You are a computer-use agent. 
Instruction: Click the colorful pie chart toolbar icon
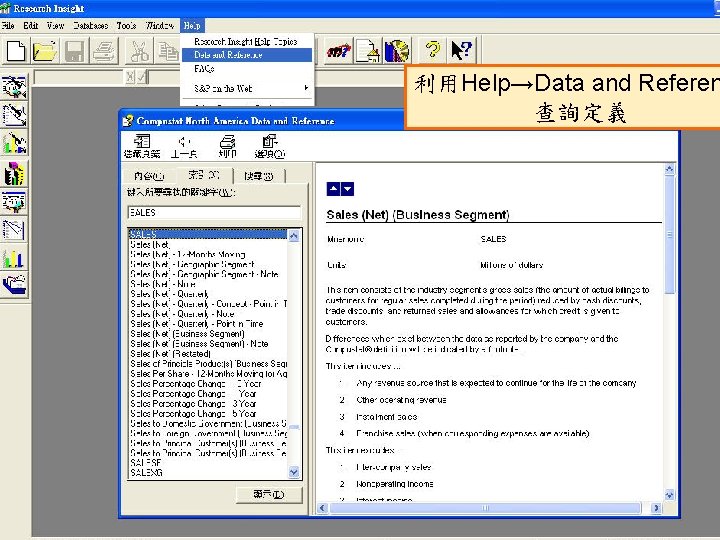(x=397, y=50)
